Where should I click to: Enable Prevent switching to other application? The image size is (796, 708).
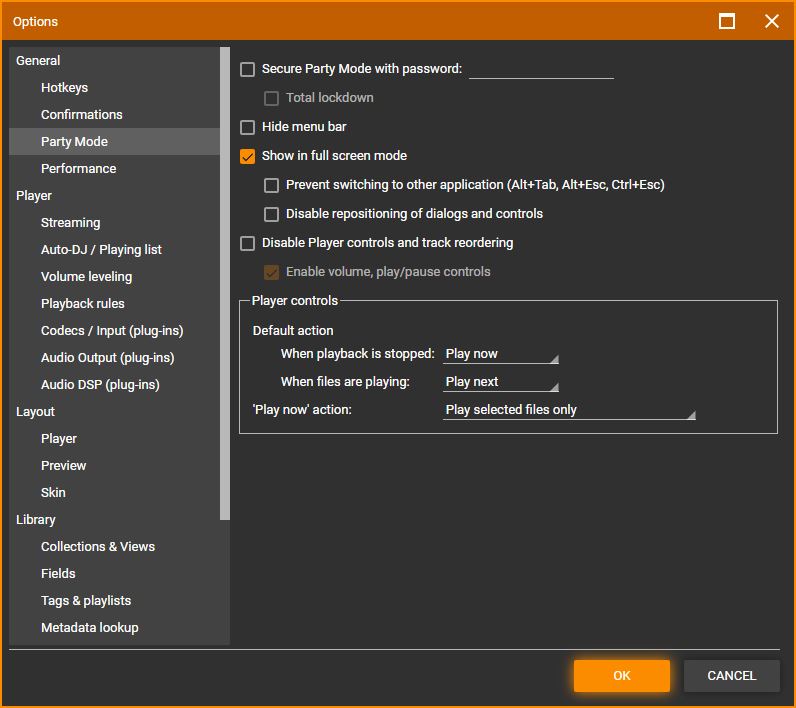[271, 186]
